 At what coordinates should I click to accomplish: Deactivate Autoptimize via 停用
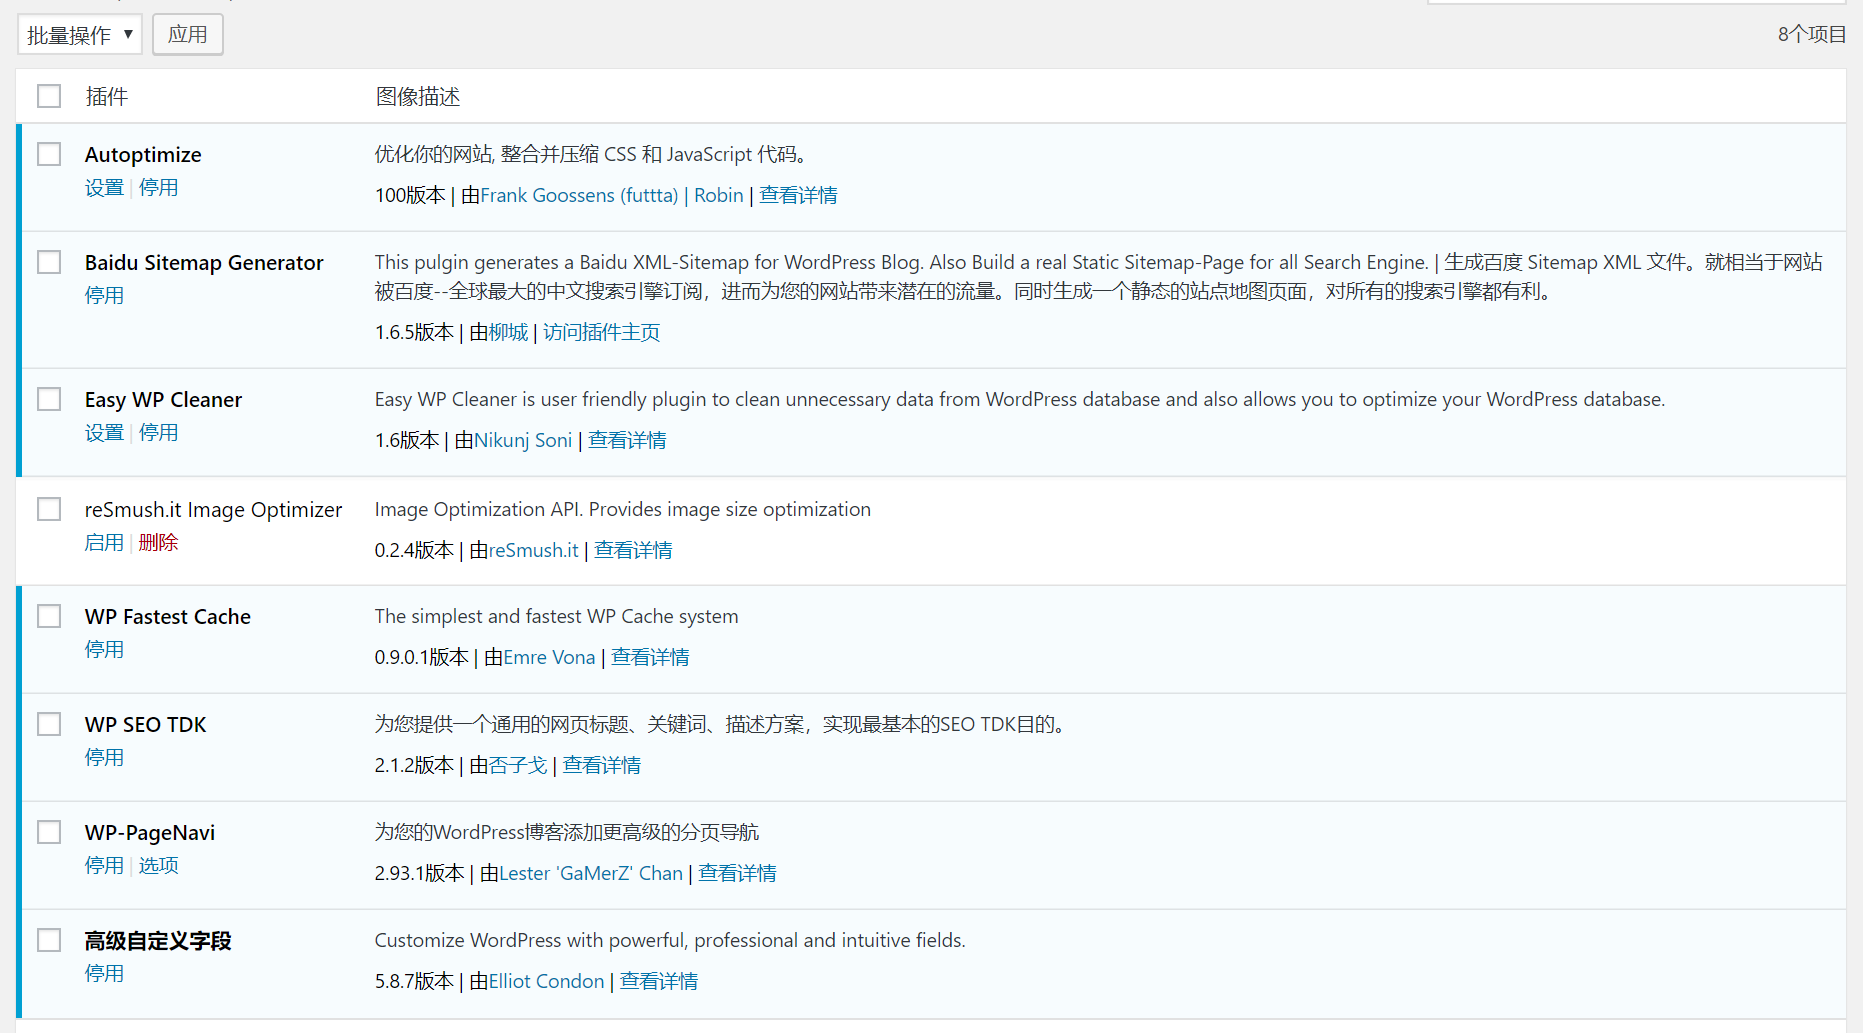tap(158, 188)
